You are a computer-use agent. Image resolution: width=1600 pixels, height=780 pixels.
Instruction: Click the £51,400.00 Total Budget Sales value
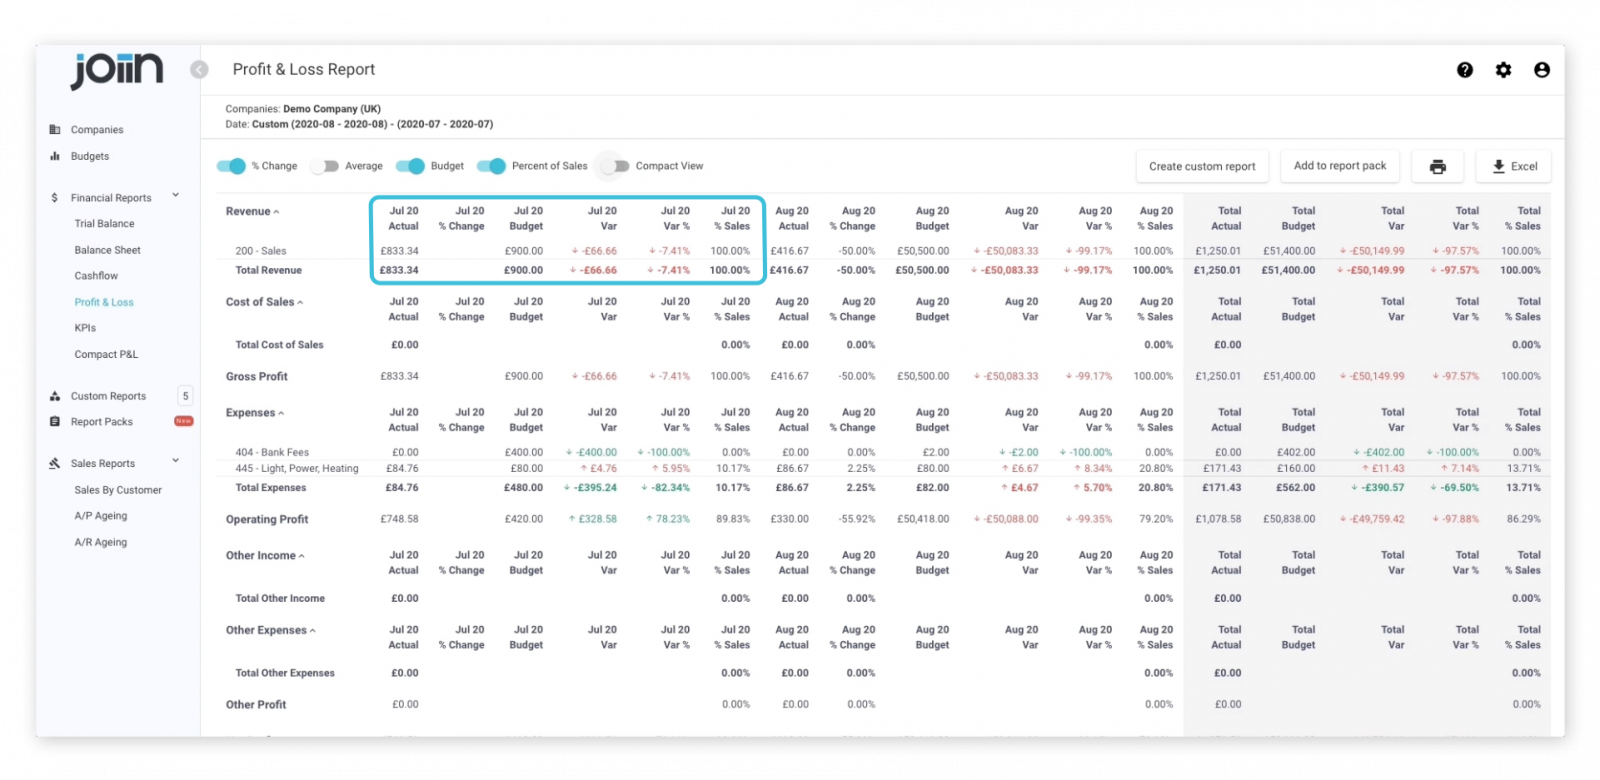coord(1289,252)
